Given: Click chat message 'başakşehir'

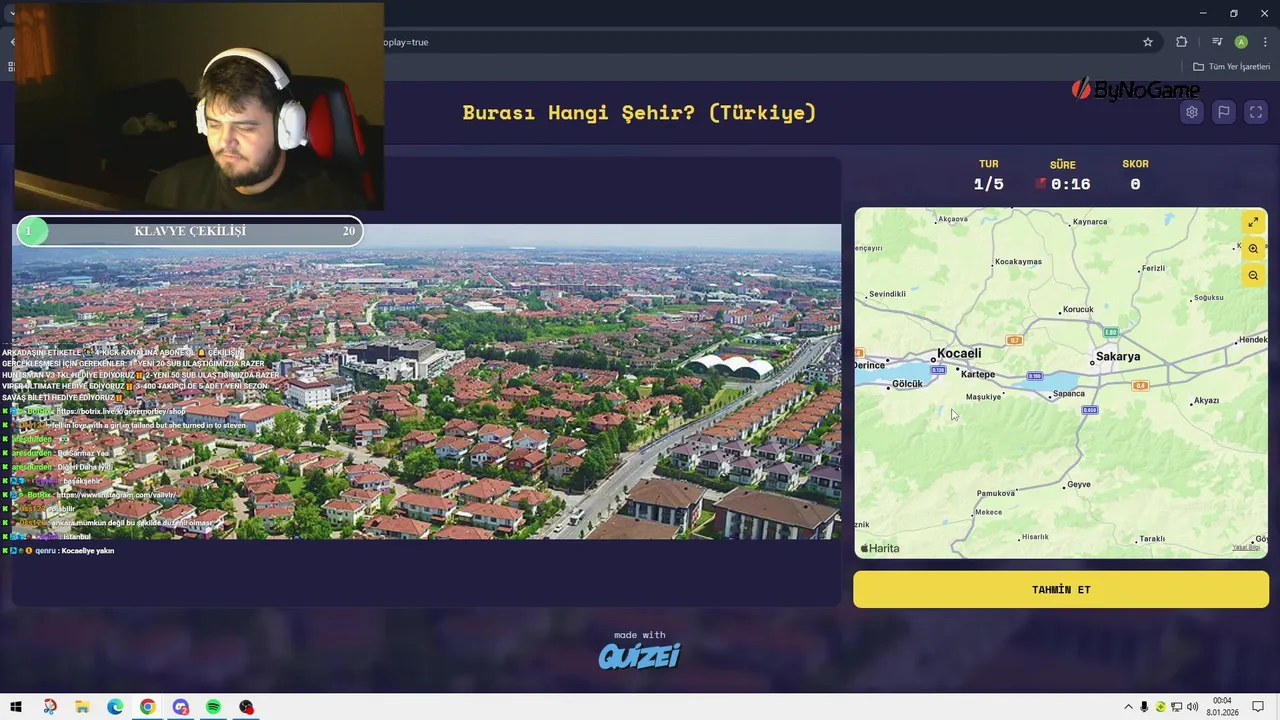Looking at the screenshot, I should point(84,481).
